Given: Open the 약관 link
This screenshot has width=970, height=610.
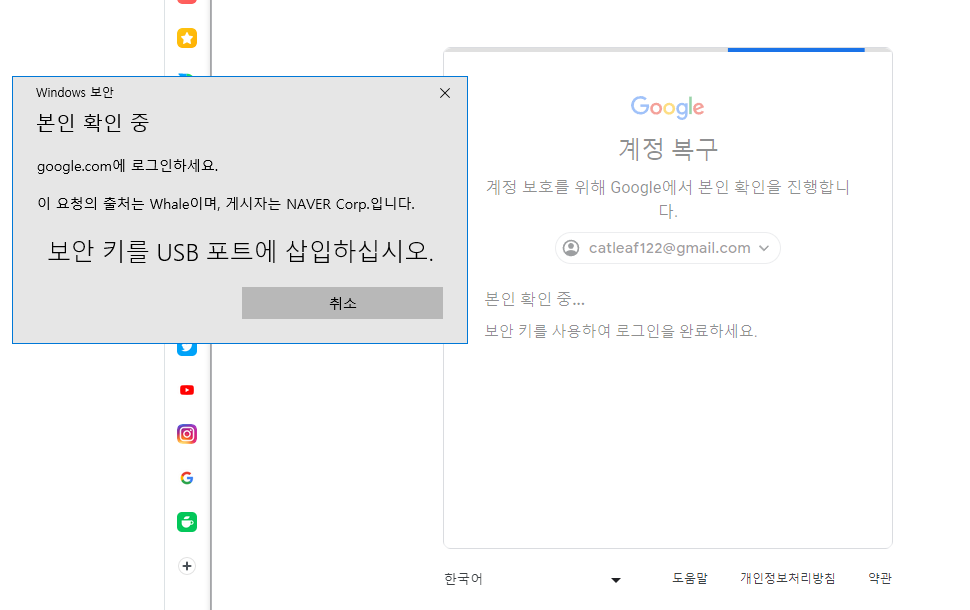Looking at the screenshot, I should 880,578.
